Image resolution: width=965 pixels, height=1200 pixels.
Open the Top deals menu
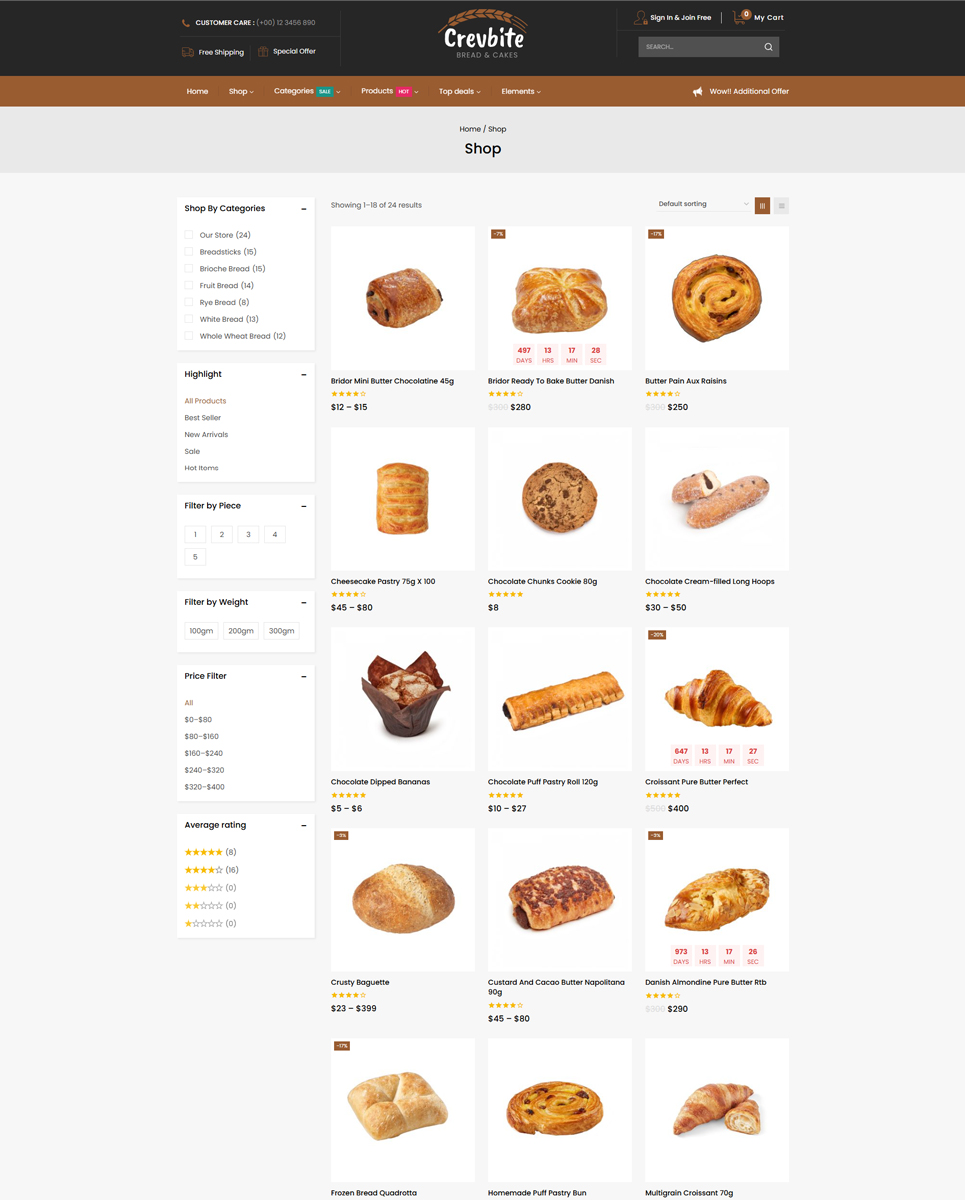(x=459, y=91)
